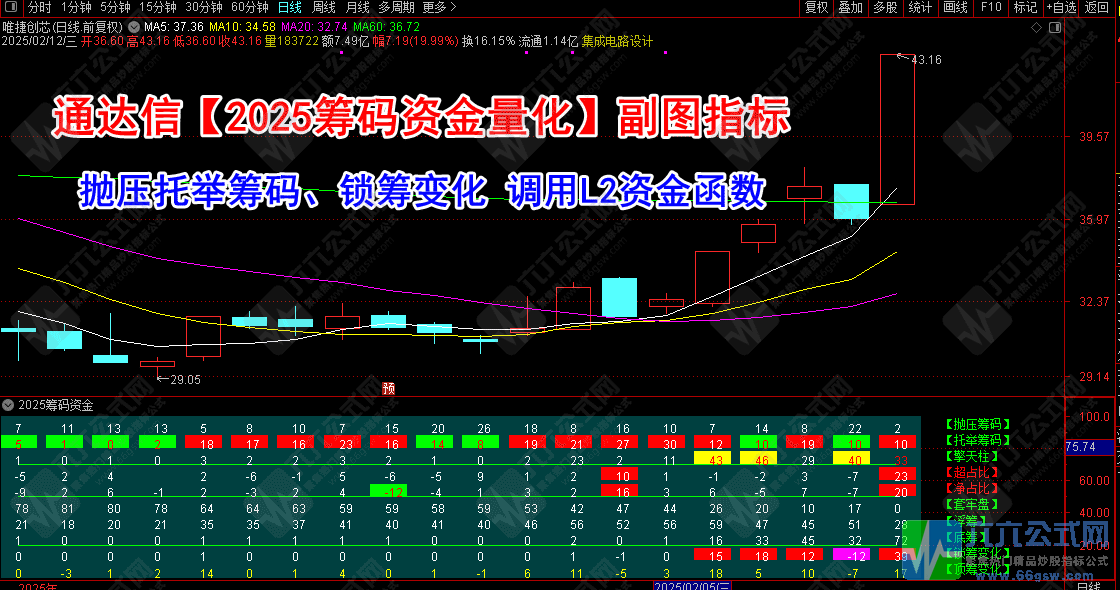1120x590 pixels.
Task: Click the panel layout icon at top-left
Action: click(x=10, y=7)
